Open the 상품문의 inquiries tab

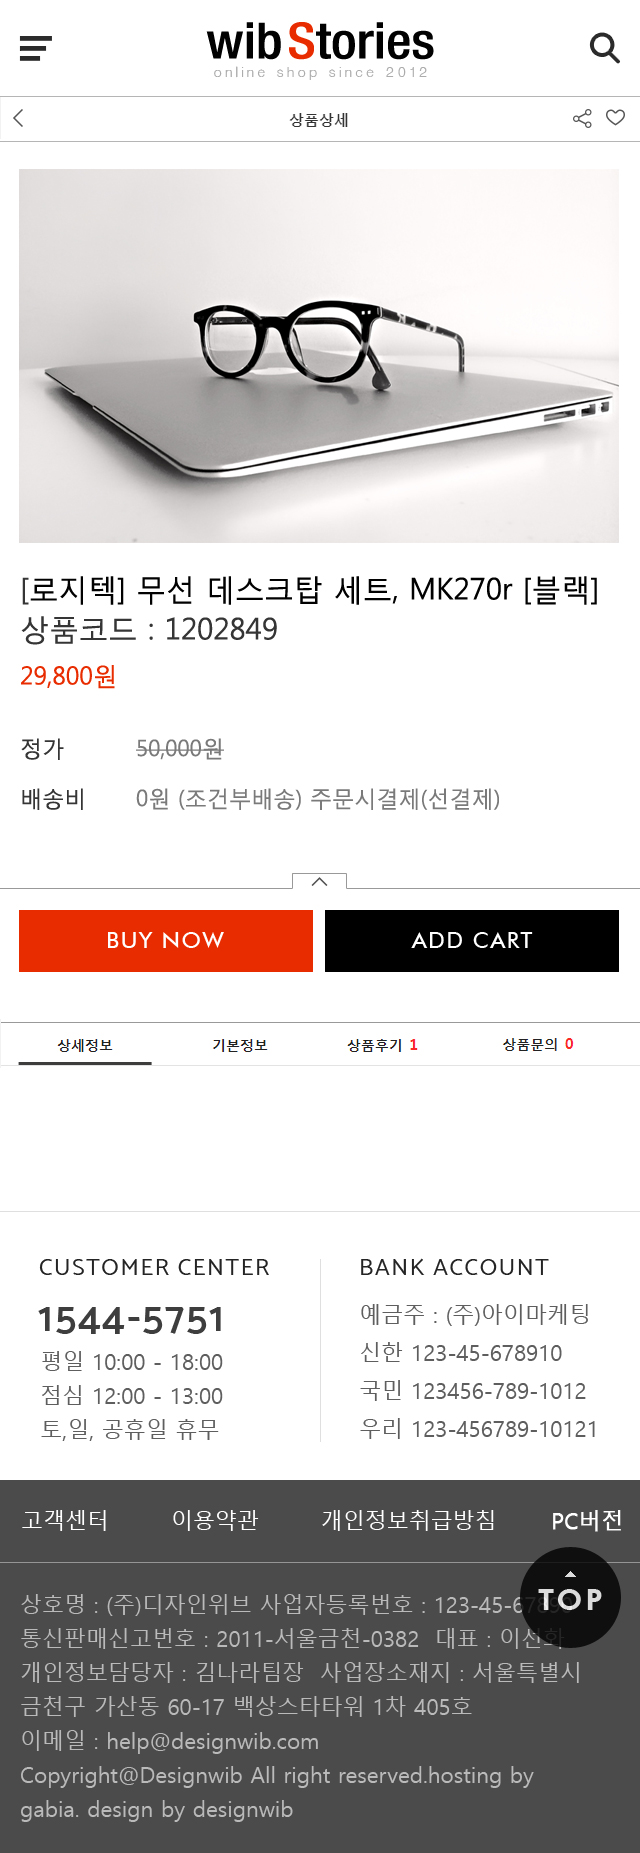tap(538, 1044)
